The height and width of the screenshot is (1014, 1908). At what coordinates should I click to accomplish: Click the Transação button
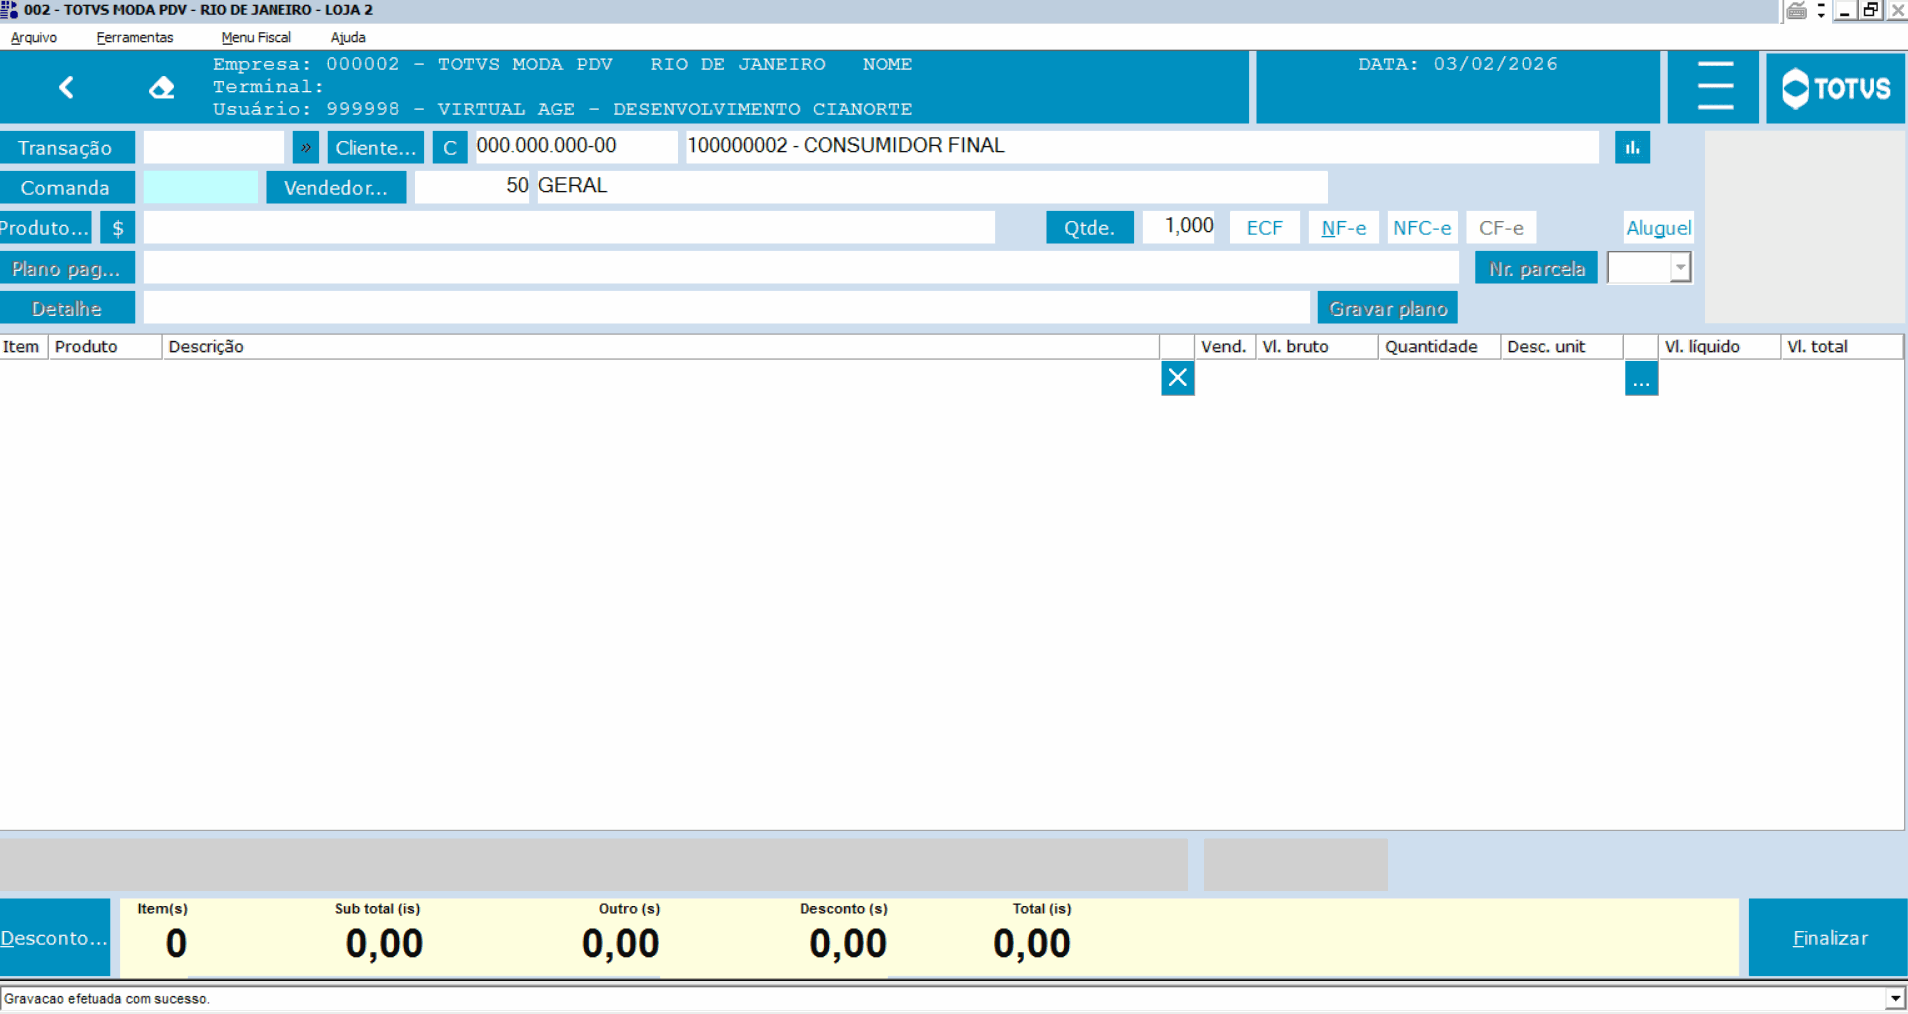pyautogui.click(x=67, y=148)
